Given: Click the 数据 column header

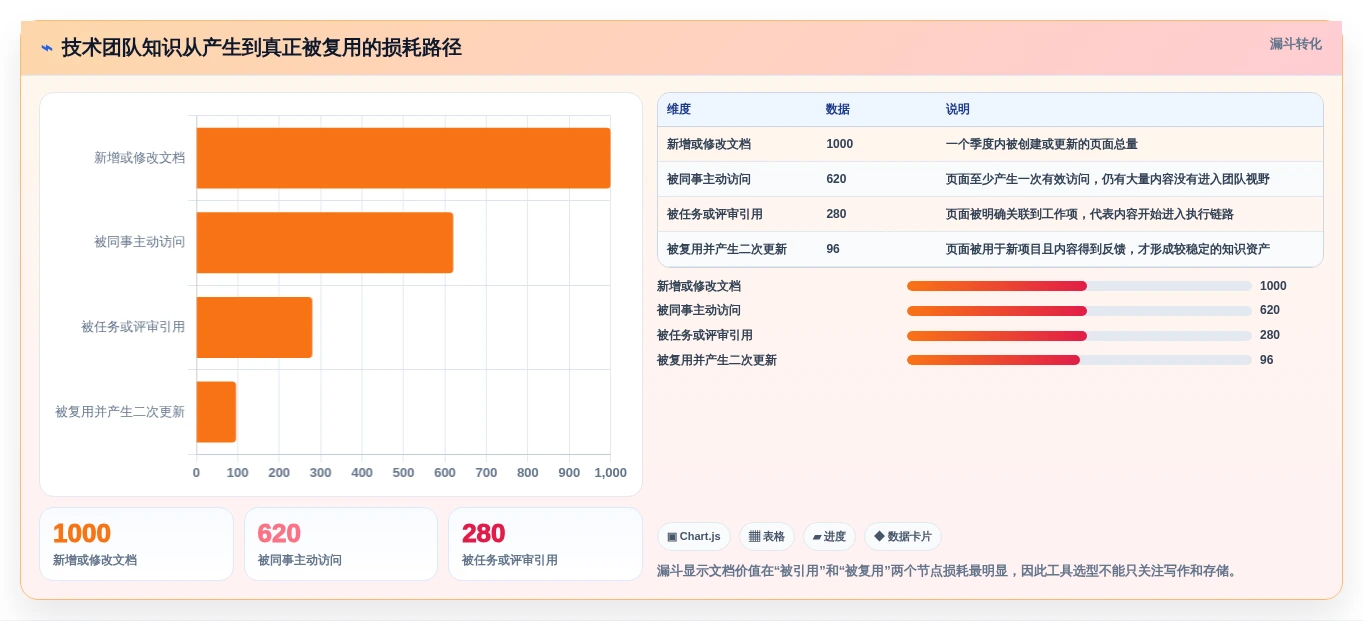Looking at the screenshot, I should click(838, 109).
